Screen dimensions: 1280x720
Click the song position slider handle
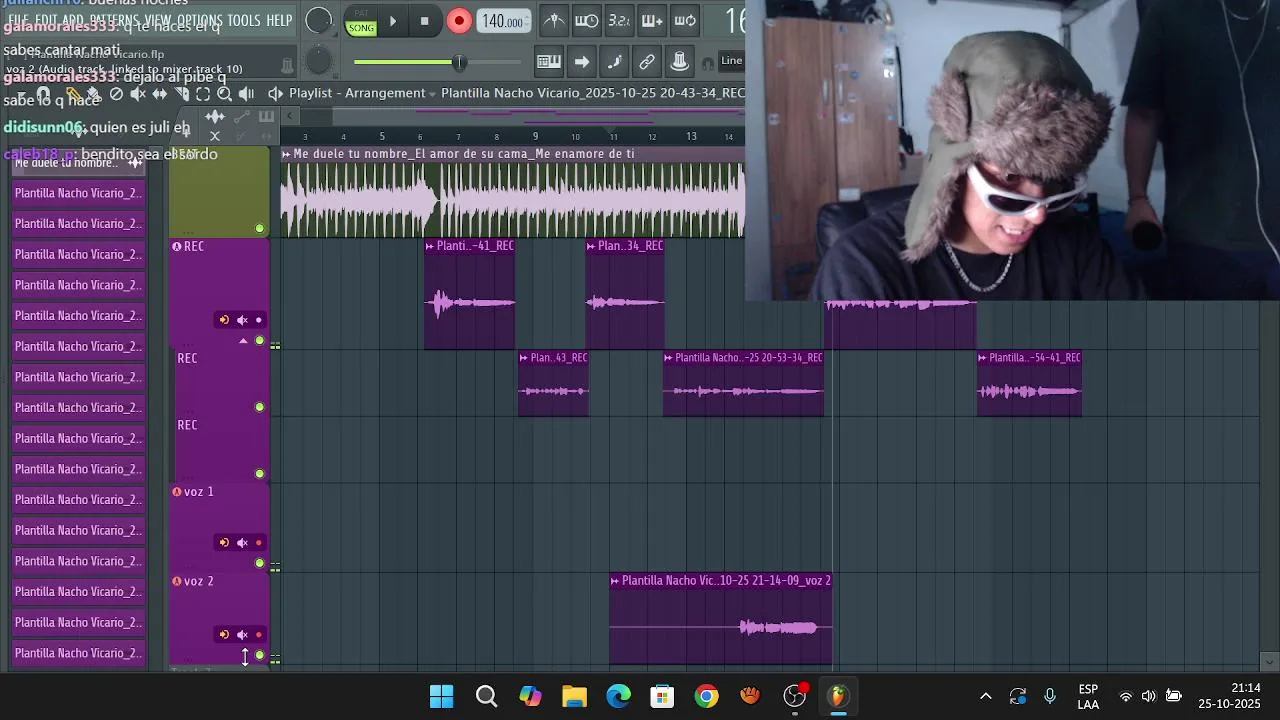459,62
